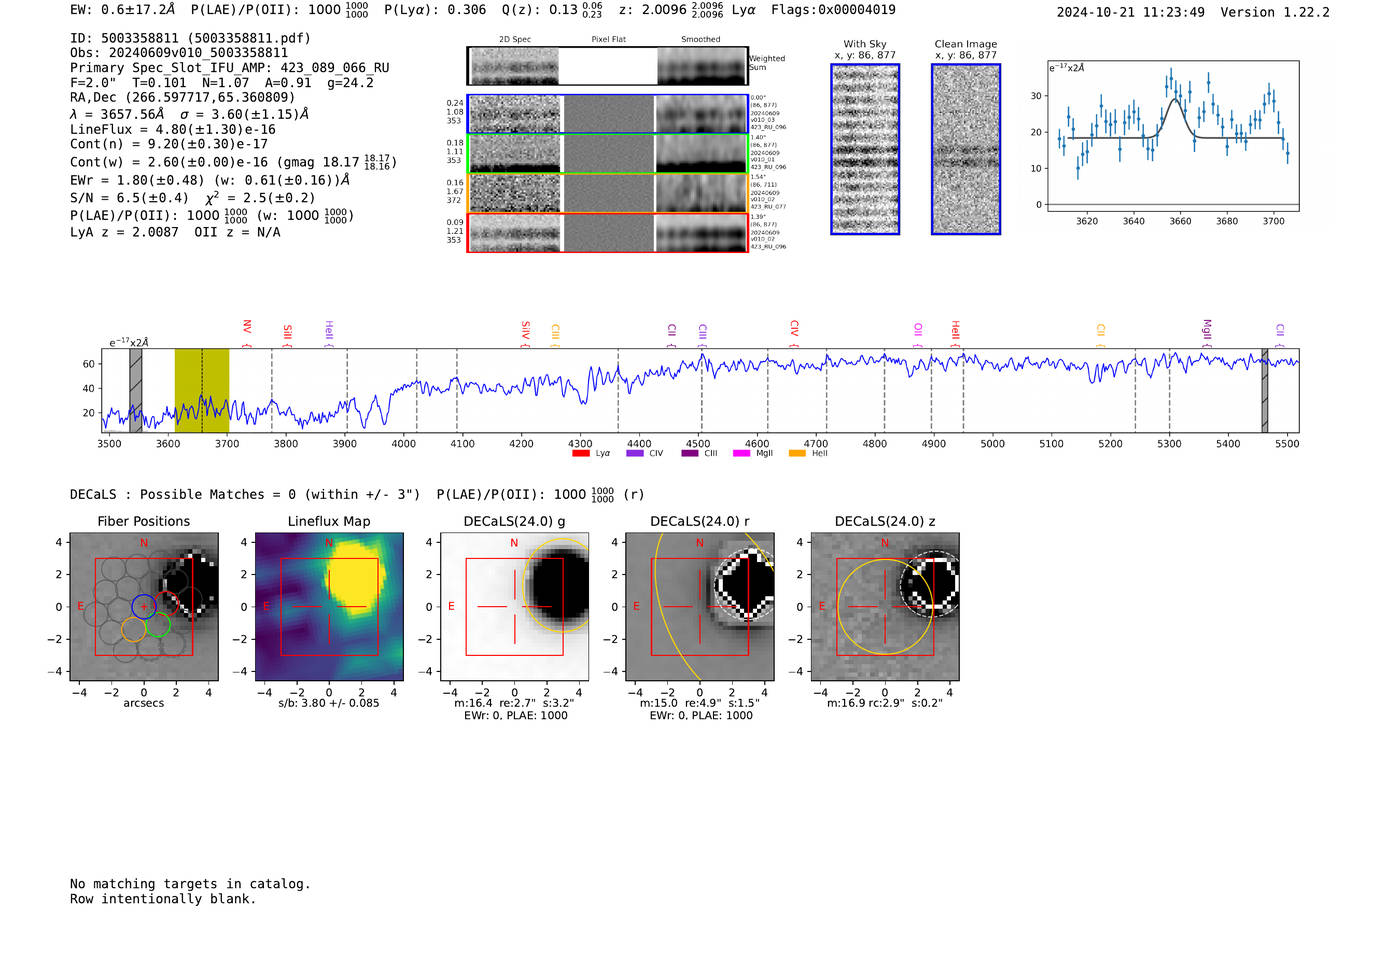Select the magenta MgII legend swatch
Screen dimensions: 1400x953
[x=741, y=453]
